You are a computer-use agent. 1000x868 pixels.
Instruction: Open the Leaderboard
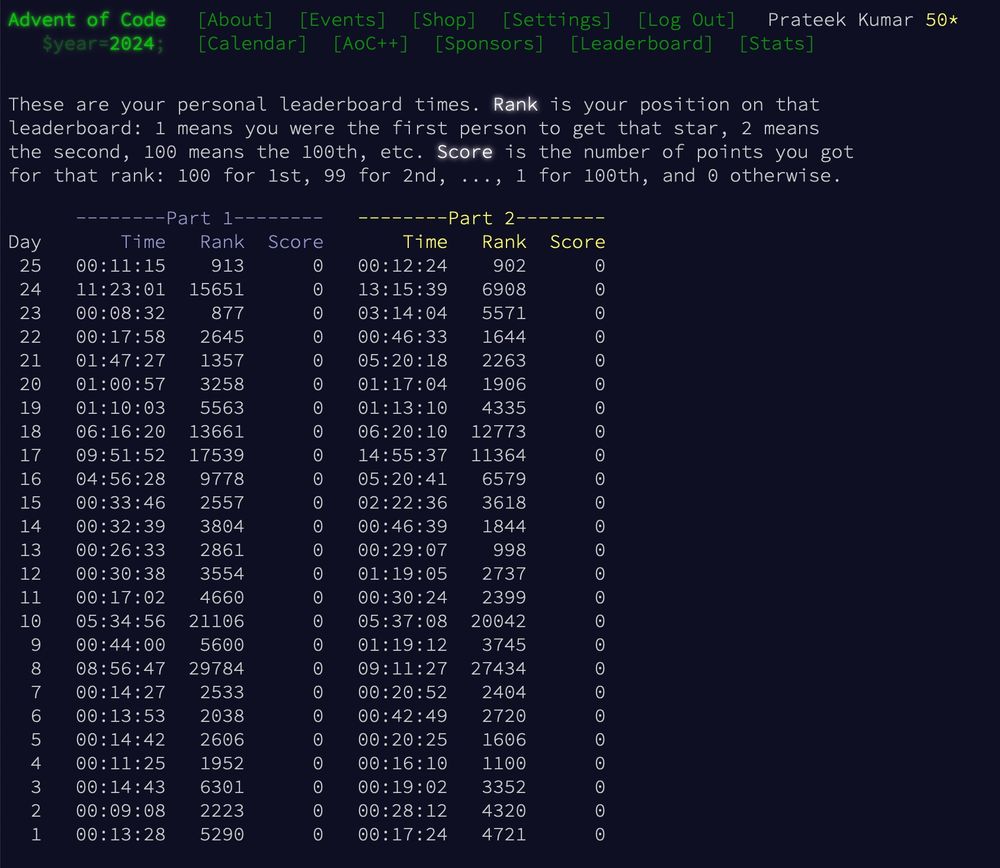pos(640,43)
